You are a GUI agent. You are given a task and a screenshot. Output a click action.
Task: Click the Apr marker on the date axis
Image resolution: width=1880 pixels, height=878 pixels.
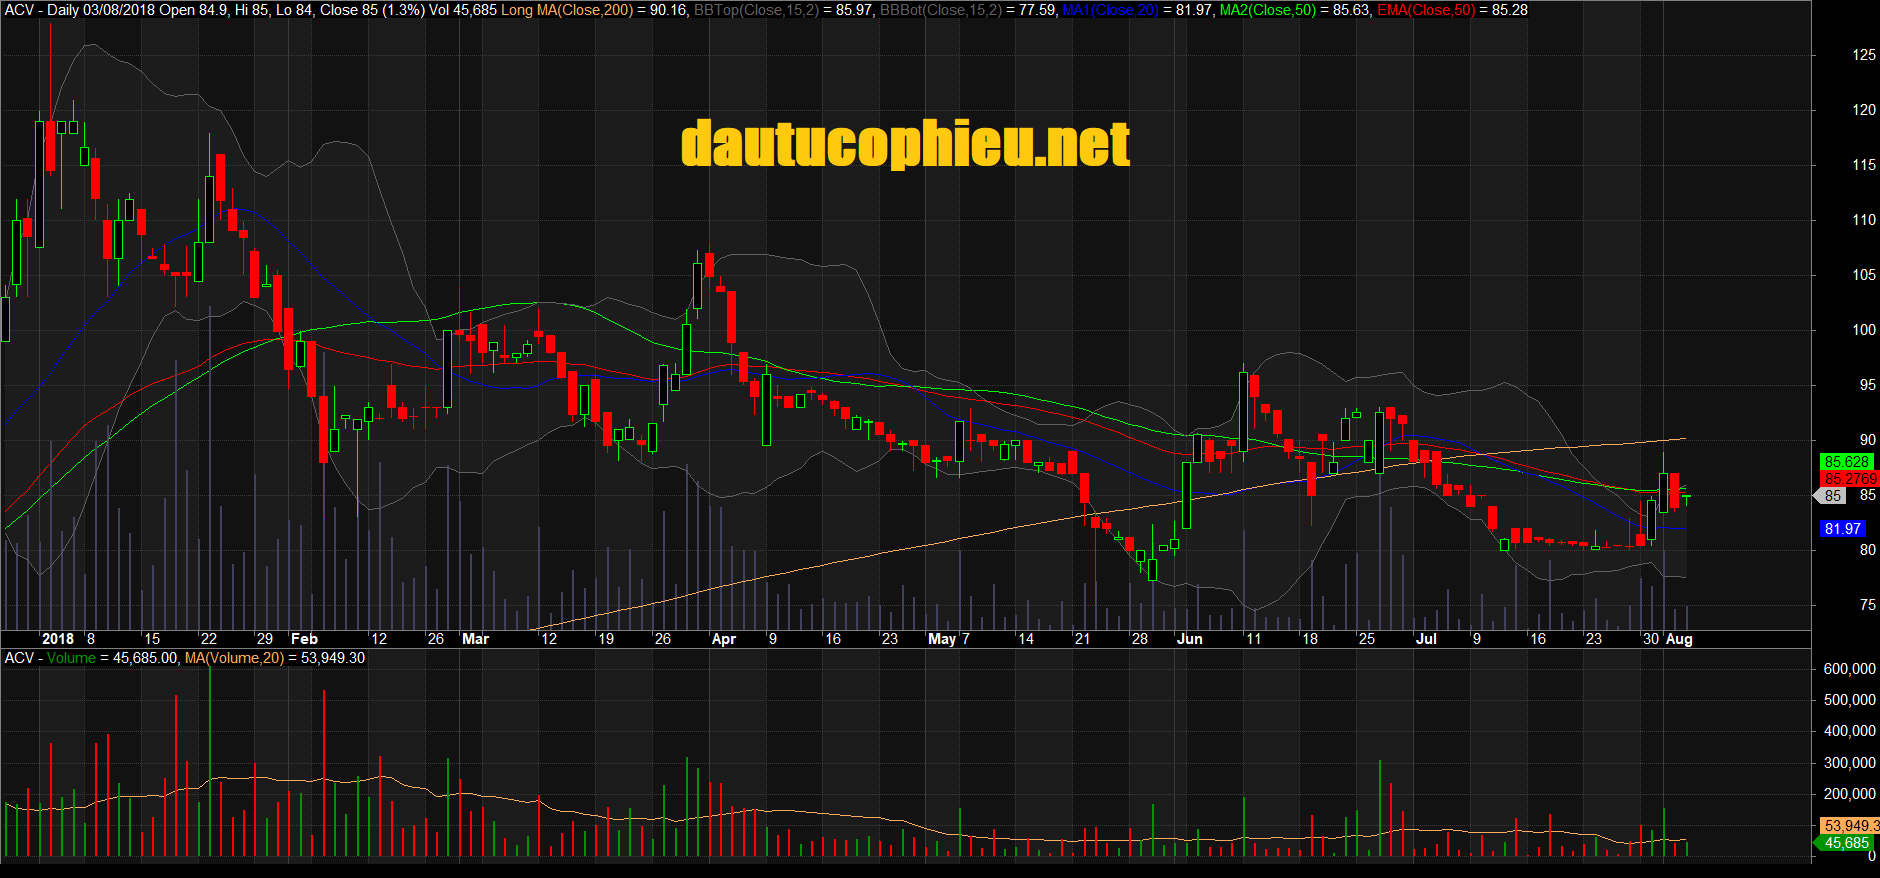tap(723, 639)
